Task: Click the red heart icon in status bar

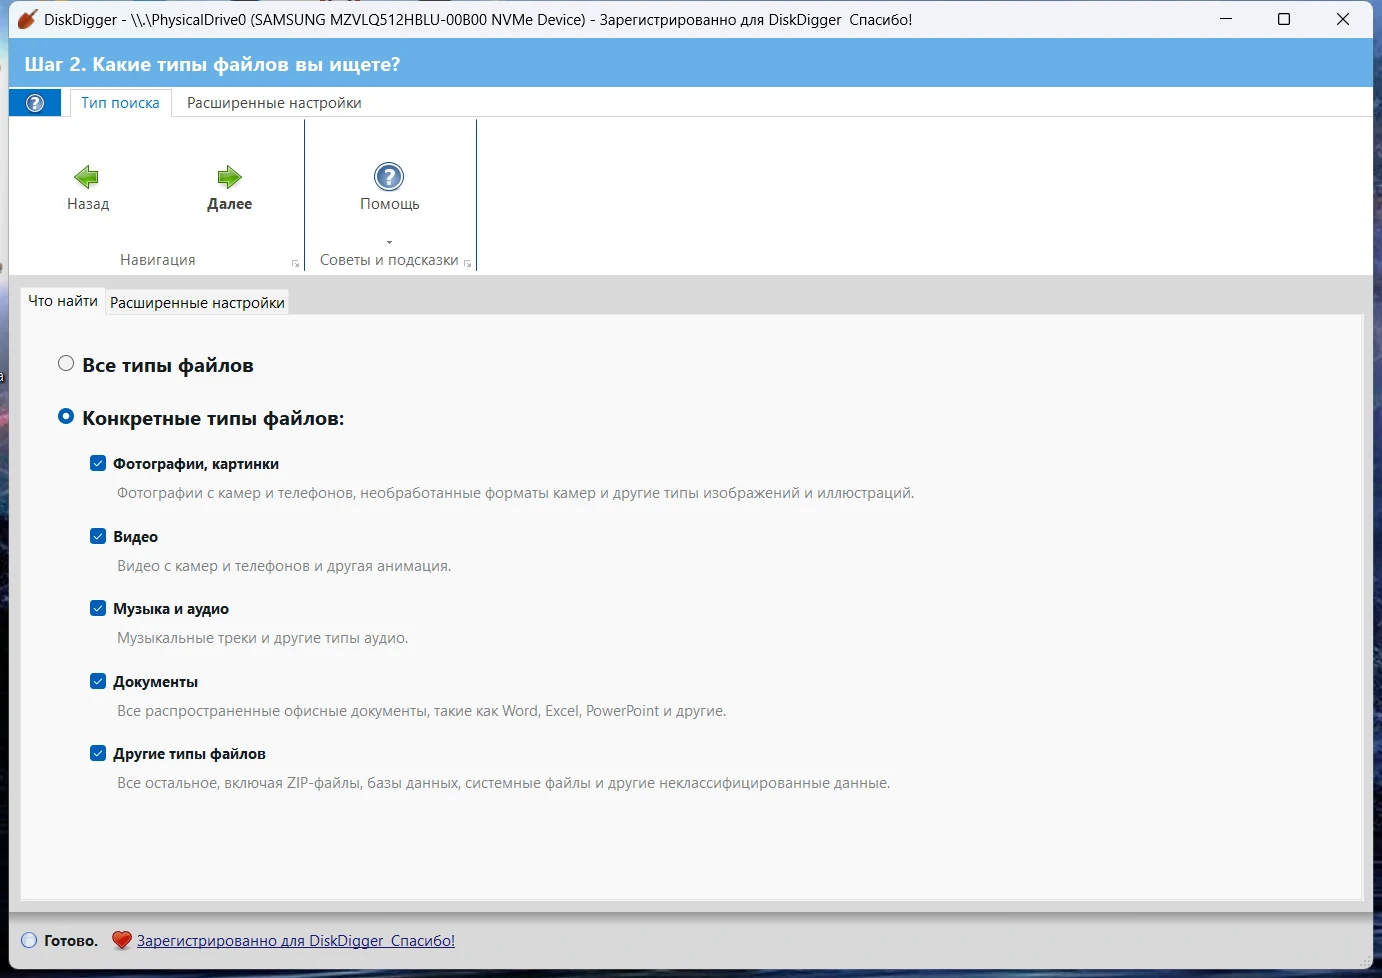Action: [121, 940]
